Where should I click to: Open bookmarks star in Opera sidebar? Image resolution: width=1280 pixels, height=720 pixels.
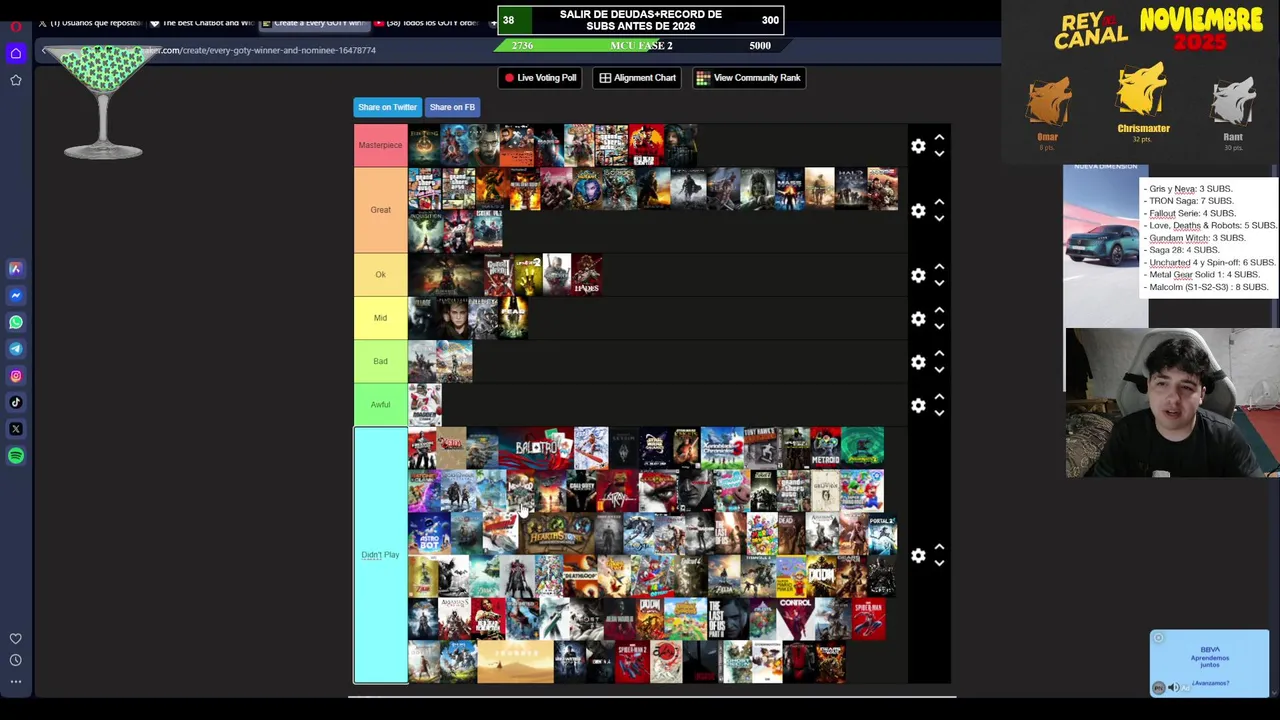click(16, 80)
